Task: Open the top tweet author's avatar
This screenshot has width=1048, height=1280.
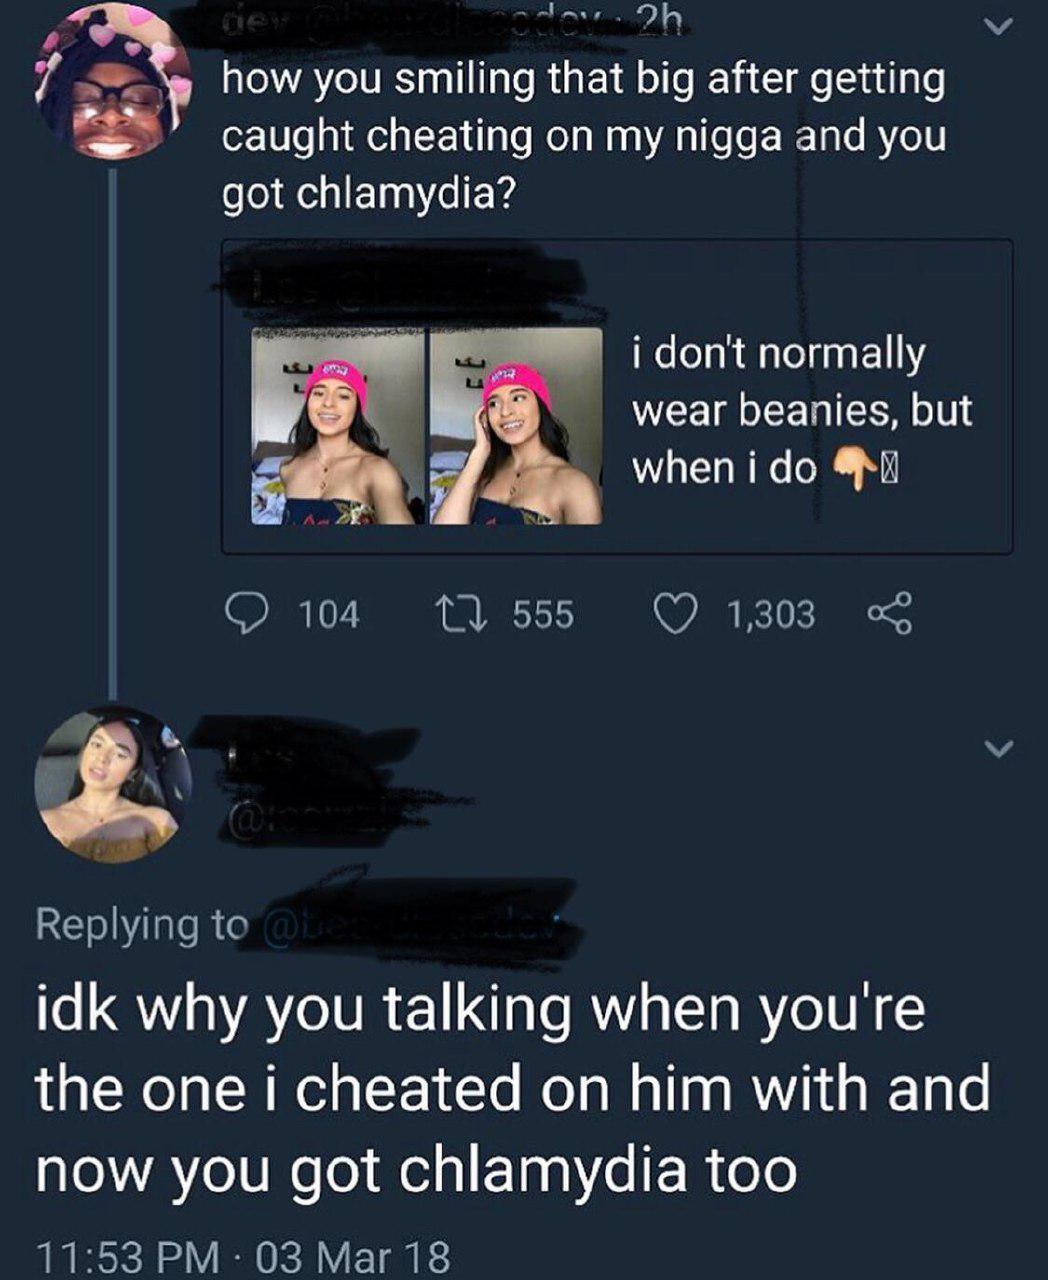Action: click(113, 82)
